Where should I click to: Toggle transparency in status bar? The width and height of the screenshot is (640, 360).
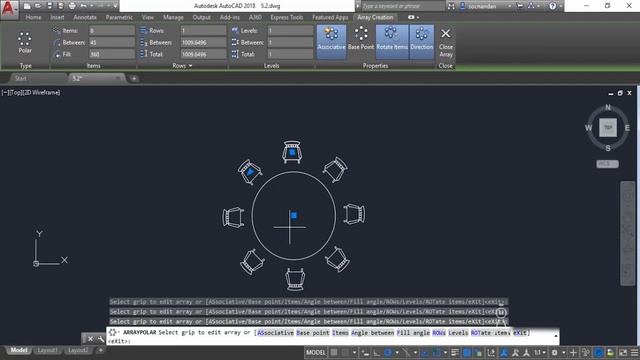click(466, 352)
